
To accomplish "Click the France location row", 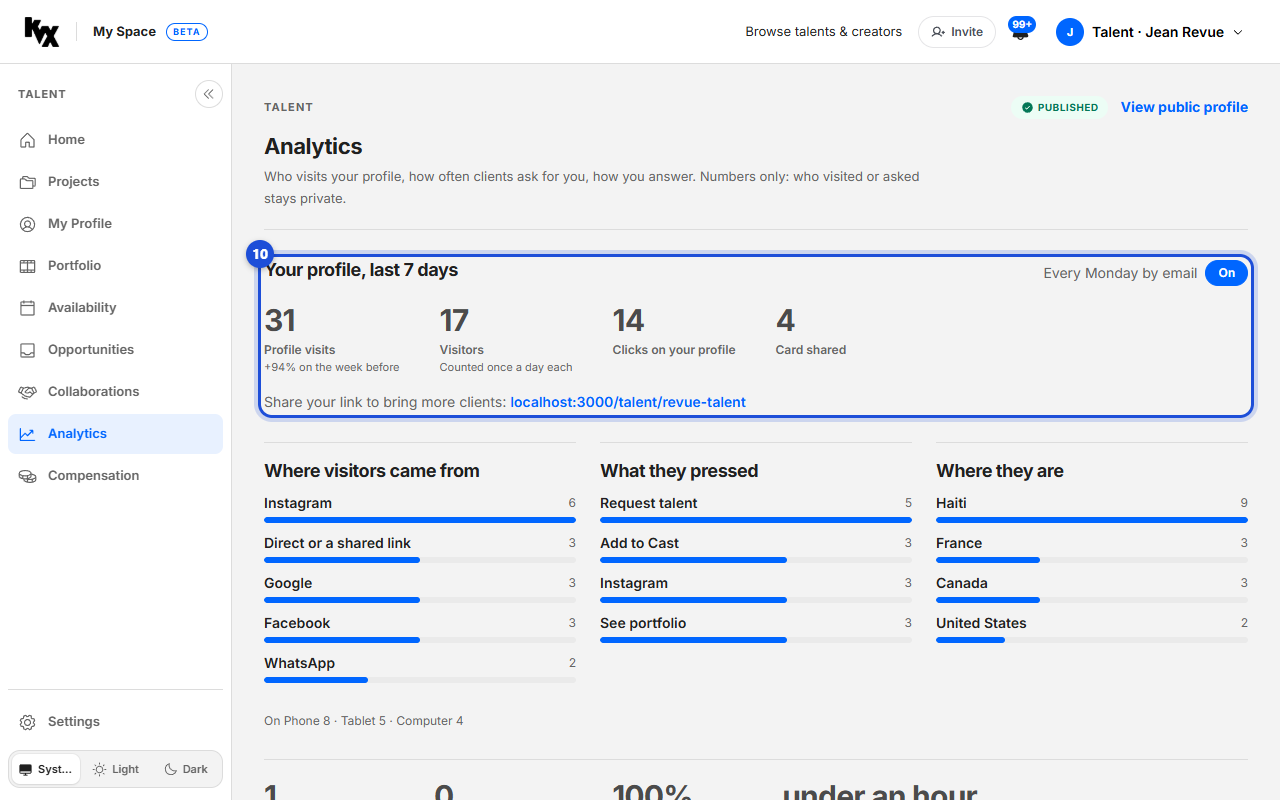I will [x=1092, y=548].
